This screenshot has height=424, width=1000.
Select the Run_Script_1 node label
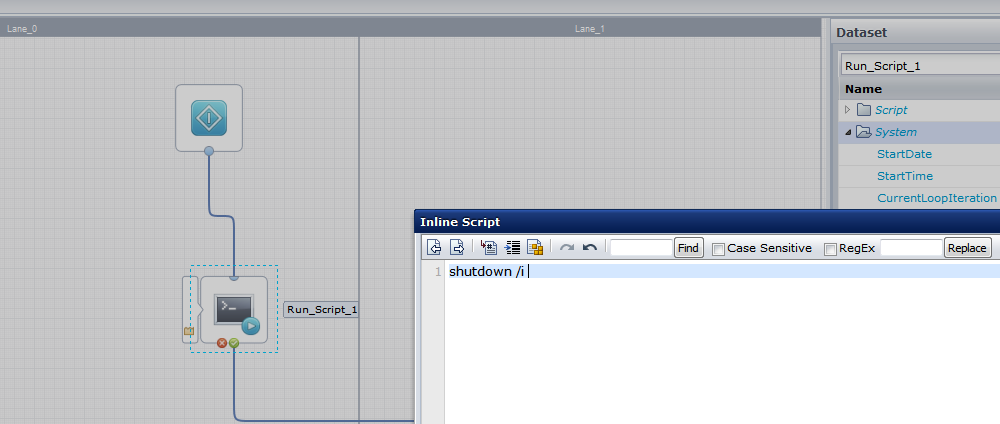[x=321, y=310]
